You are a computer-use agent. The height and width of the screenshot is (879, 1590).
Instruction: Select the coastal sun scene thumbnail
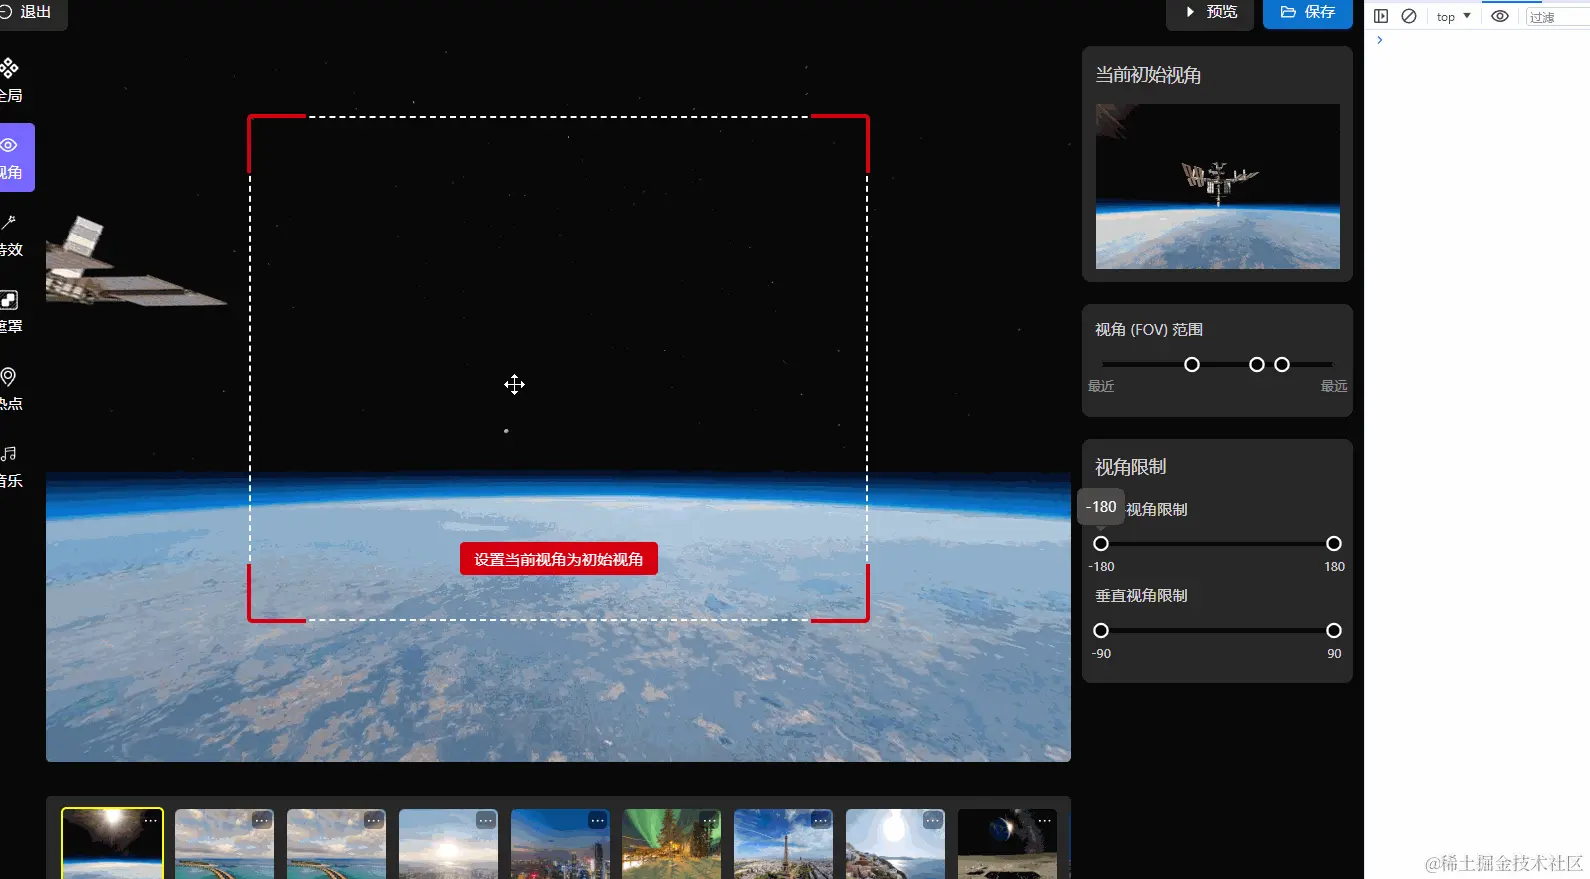coord(896,844)
